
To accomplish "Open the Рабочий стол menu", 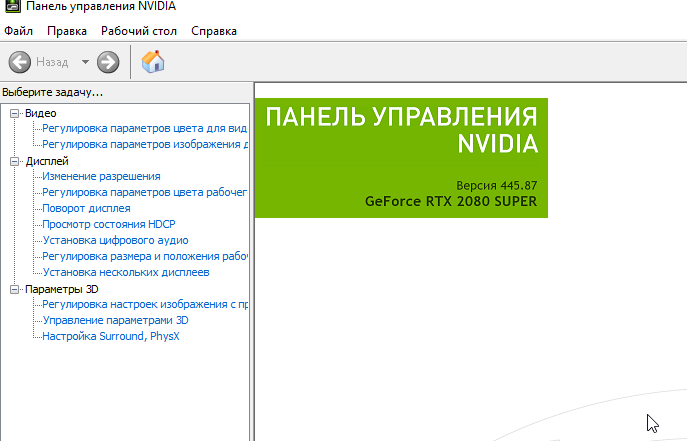I will tap(139, 31).
